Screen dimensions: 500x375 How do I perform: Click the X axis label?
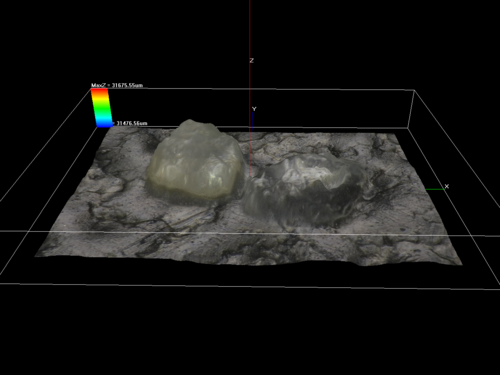pos(447,186)
